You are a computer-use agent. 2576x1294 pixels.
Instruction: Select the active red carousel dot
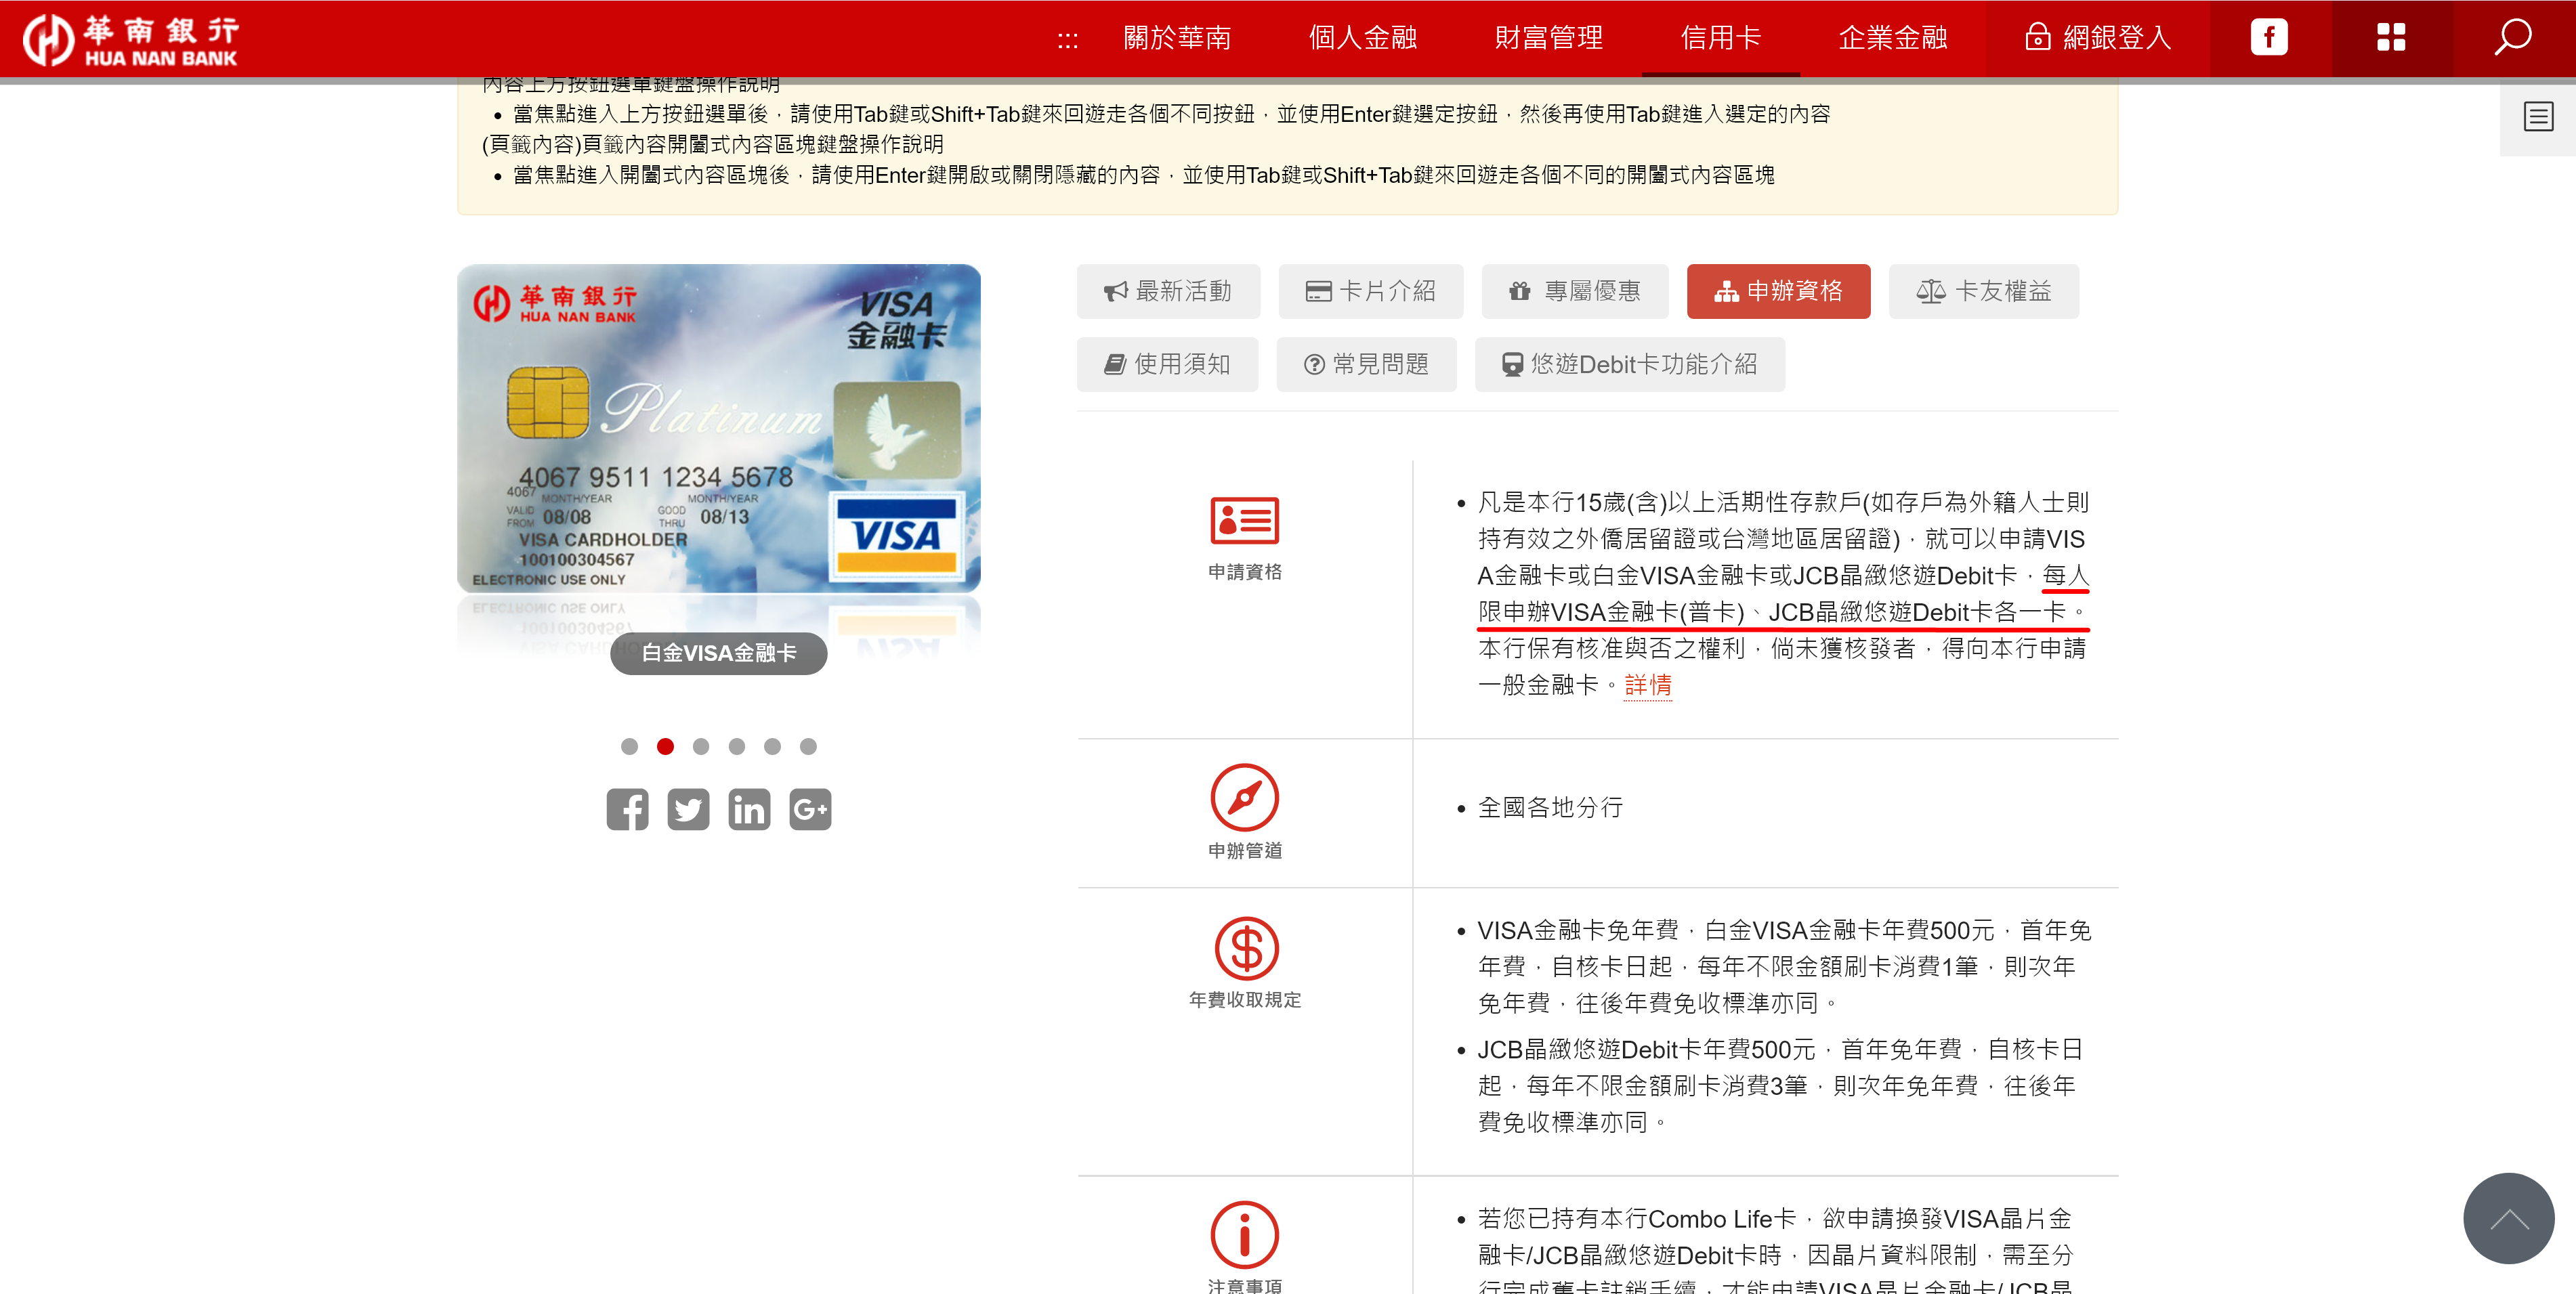665,746
